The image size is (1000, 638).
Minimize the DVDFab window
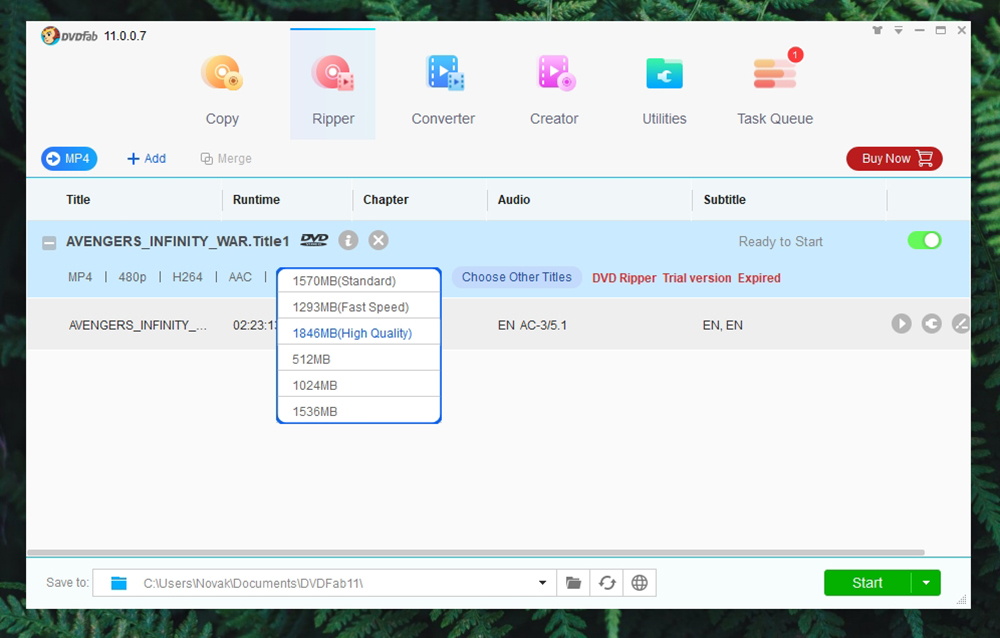click(919, 30)
